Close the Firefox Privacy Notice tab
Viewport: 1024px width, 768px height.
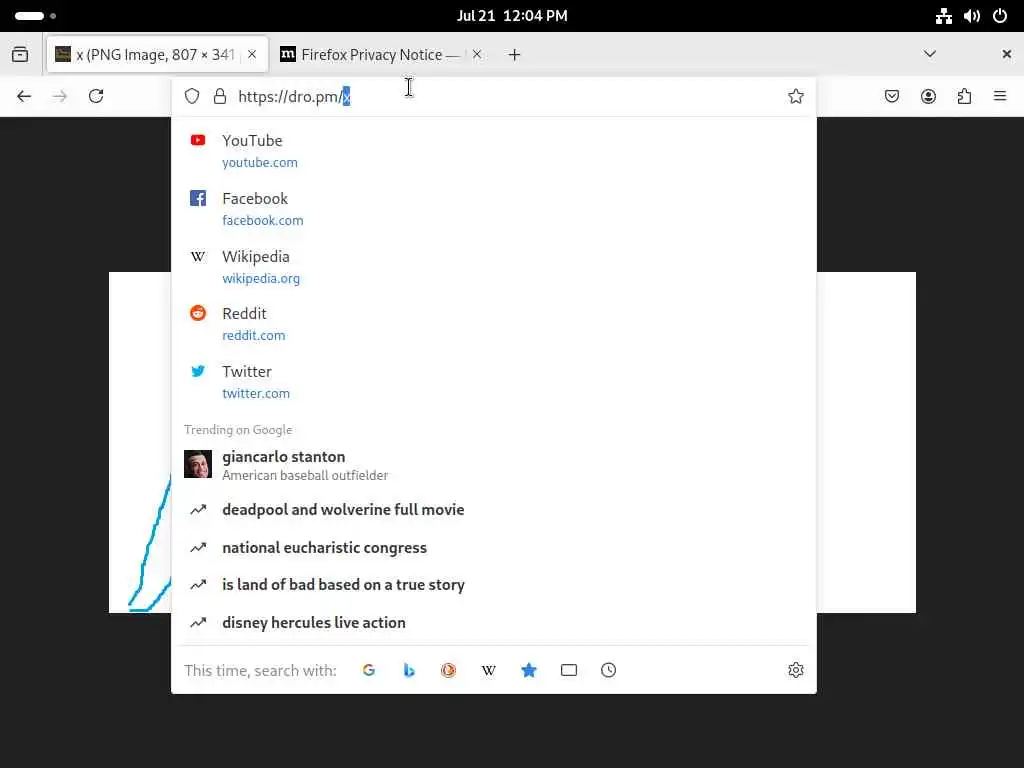[477, 55]
